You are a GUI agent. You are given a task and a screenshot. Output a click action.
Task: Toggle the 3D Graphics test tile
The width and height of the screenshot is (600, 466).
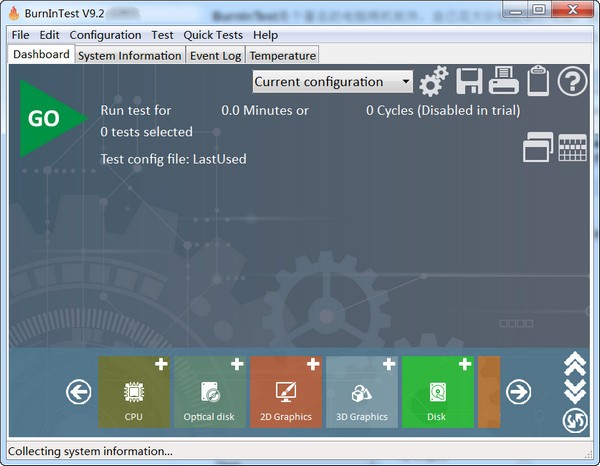coord(362,392)
